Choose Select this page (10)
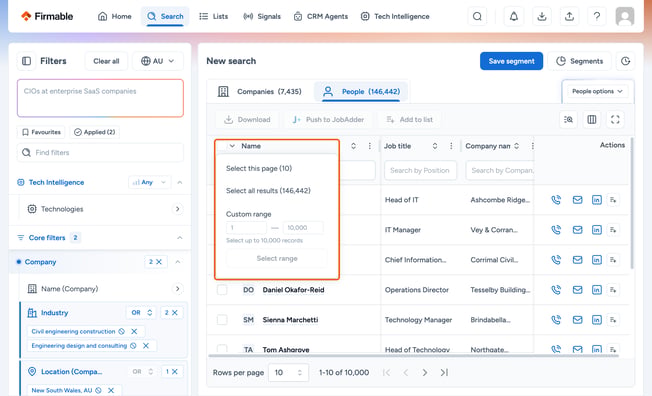This screenshot has height=396, width=652. tap(259, 168)
